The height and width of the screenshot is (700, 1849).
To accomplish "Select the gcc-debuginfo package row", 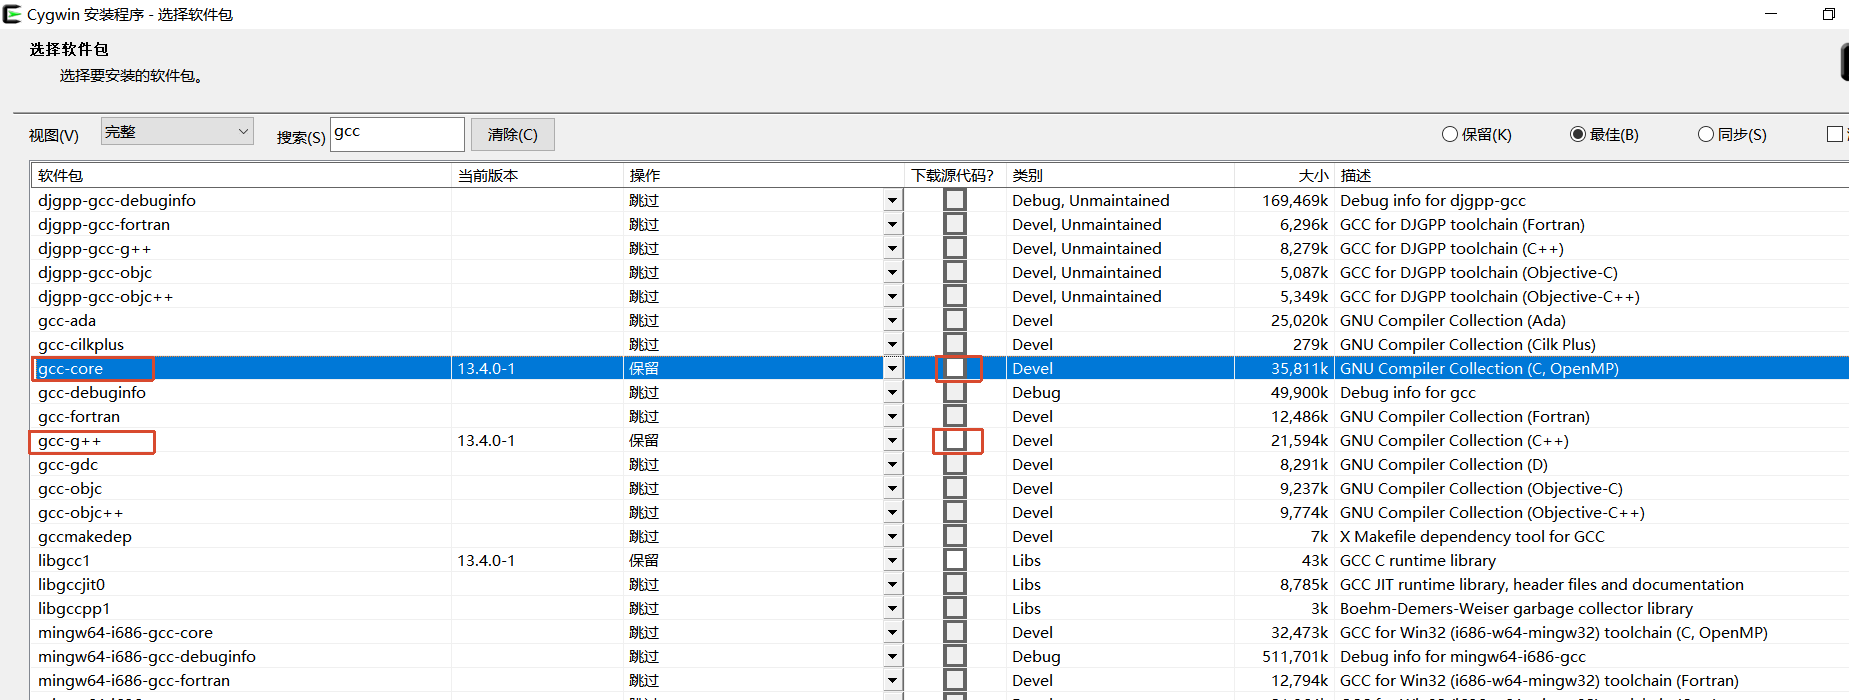I will click(939, 392).
